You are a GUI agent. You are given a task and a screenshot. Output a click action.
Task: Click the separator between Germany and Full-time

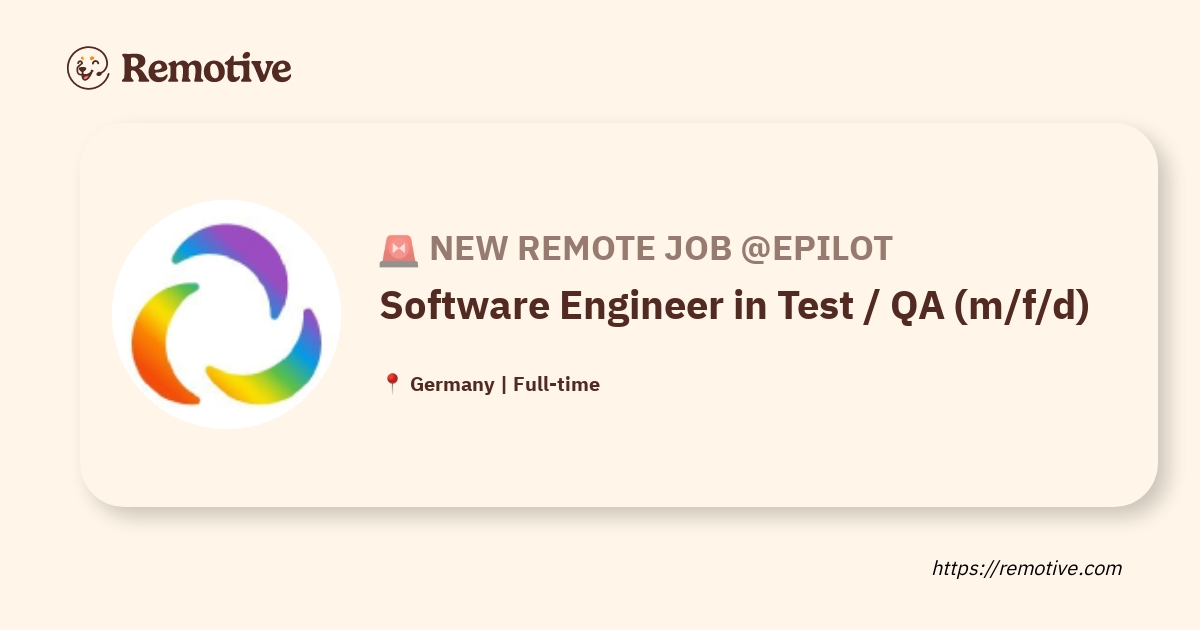[504, 384]
